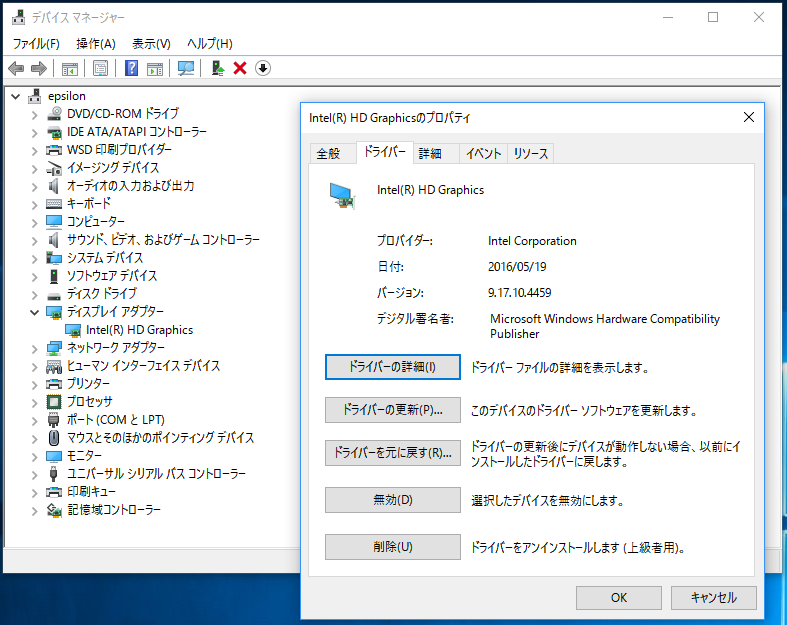Image resolution: width=787 pixels, height=625 pixels.
Task: Click the red X uninstall device icon
Action: click(x=240, y=68)
